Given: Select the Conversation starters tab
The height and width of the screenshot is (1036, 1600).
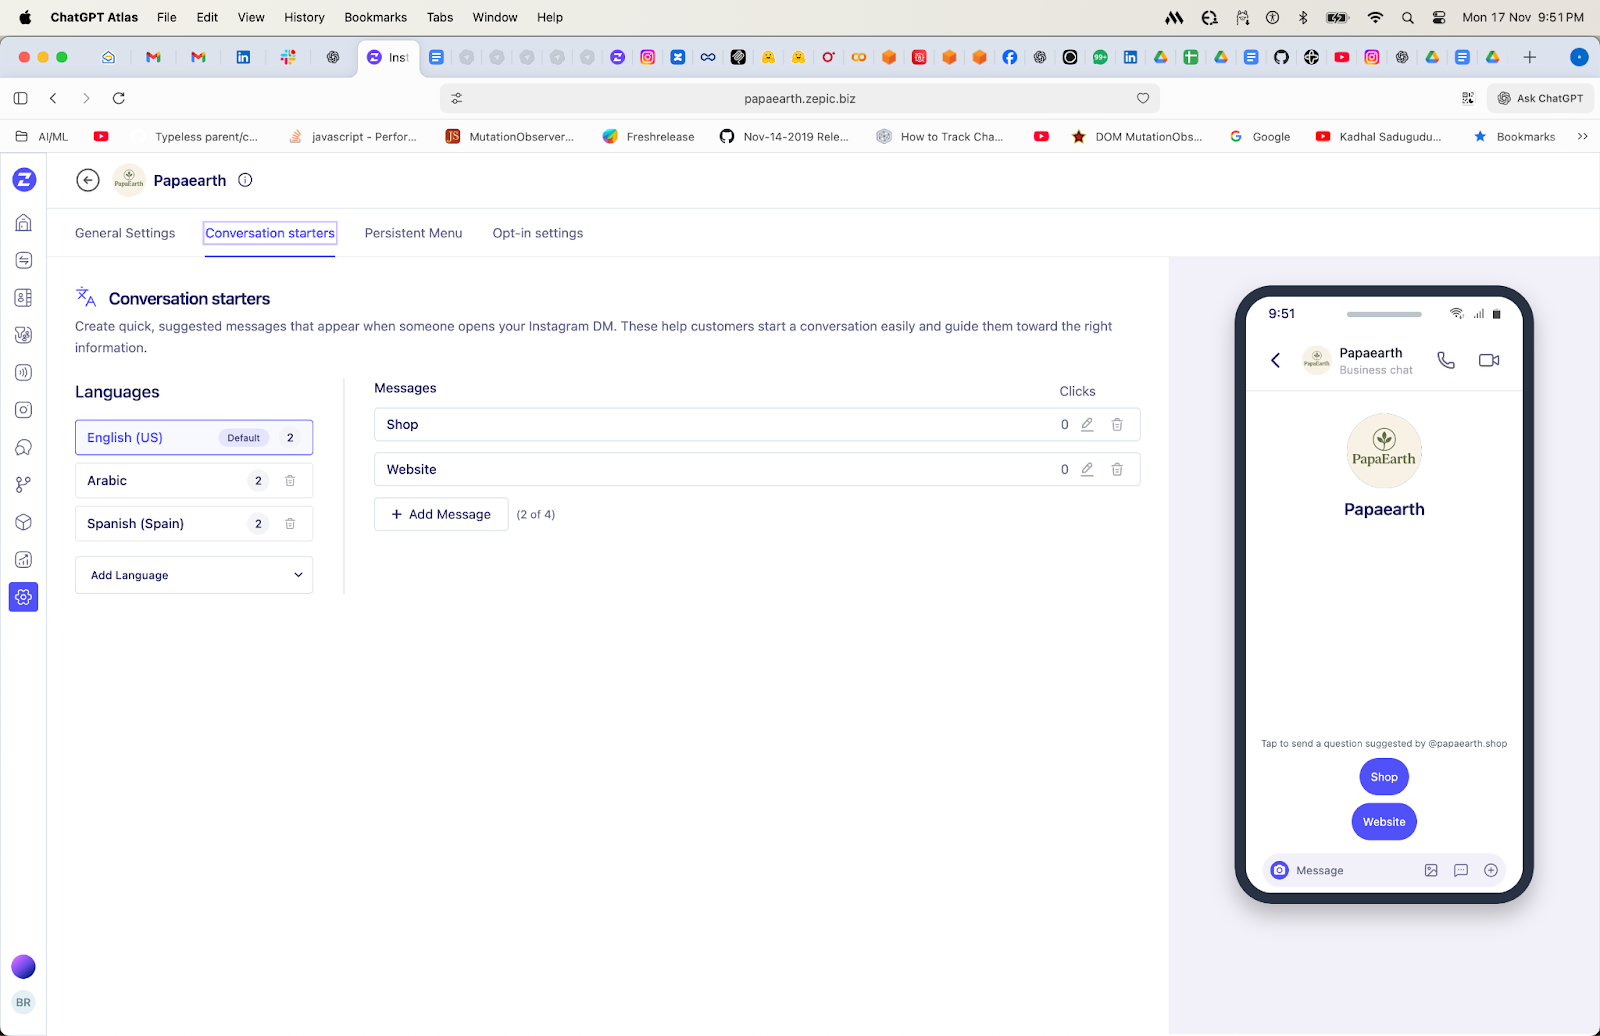Looking at the screenshot, I should point(270,233).
